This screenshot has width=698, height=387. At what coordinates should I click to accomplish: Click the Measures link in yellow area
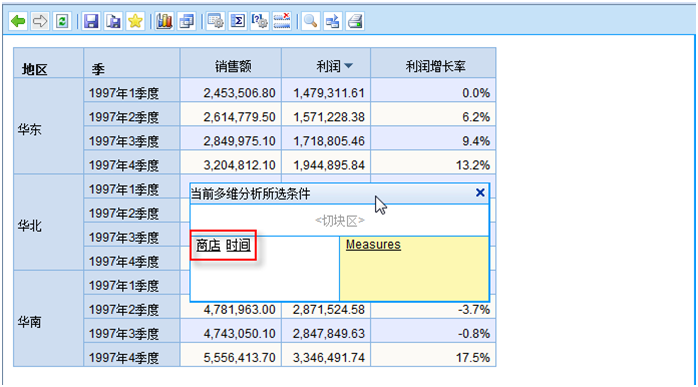373,244
